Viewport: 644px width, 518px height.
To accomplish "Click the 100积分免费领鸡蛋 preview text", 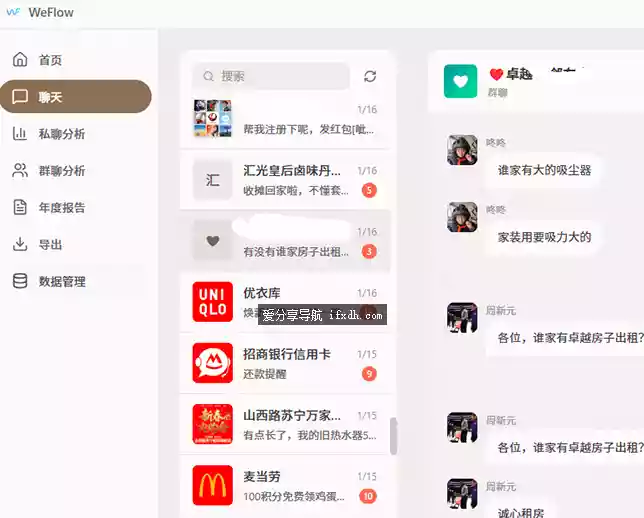I will click(294, 497).
